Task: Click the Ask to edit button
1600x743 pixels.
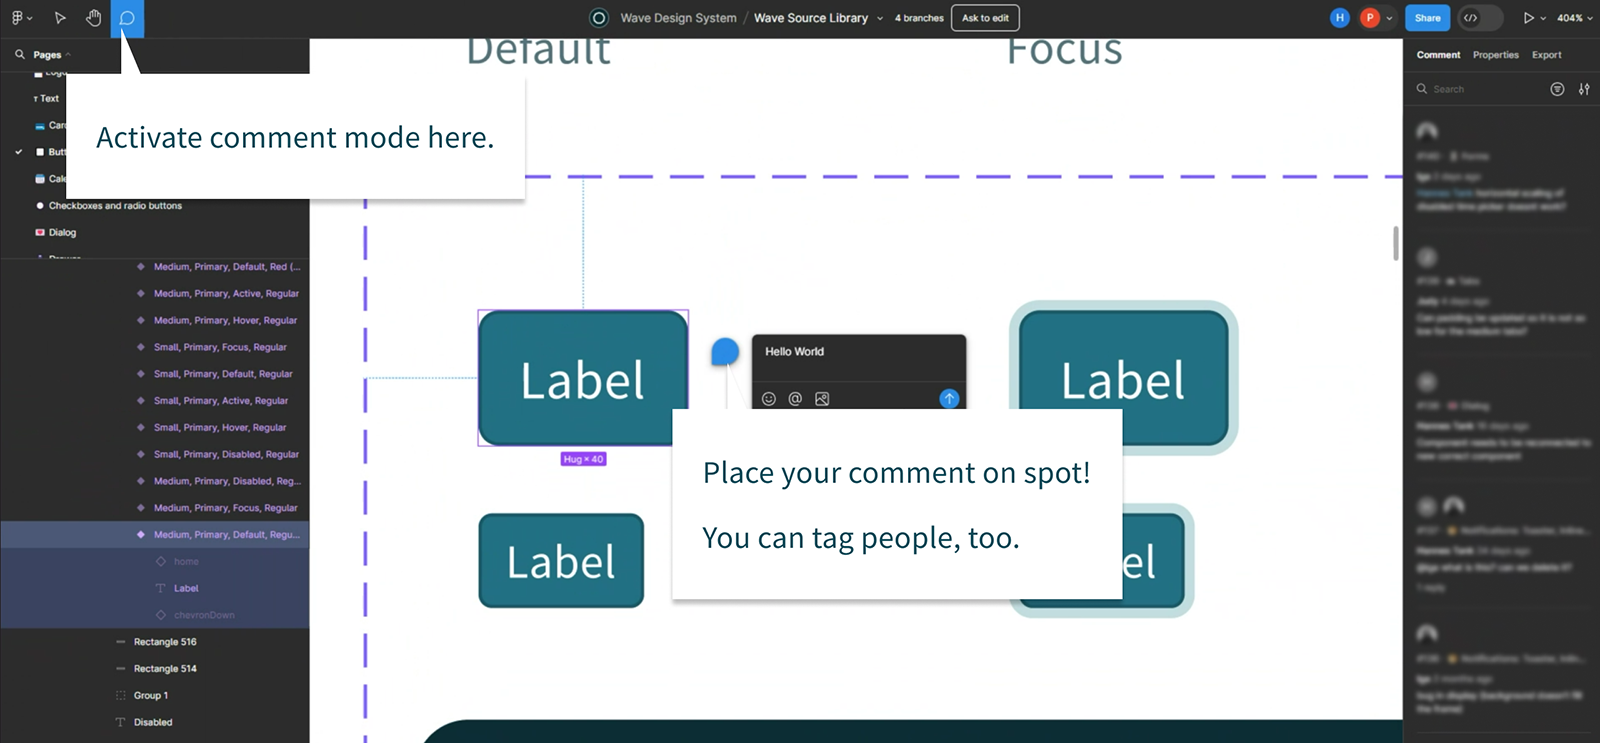Action: 985,18
